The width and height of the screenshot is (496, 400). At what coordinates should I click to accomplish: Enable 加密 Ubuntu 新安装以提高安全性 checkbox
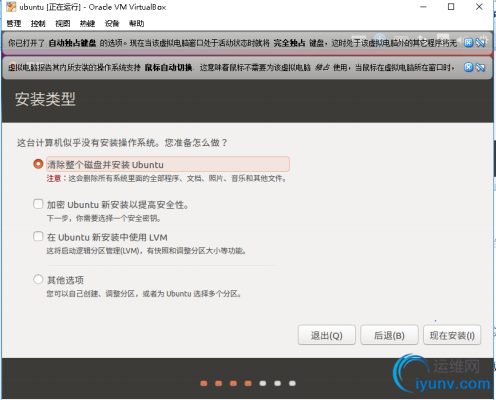pyautogui.click(x=38, y=204)
